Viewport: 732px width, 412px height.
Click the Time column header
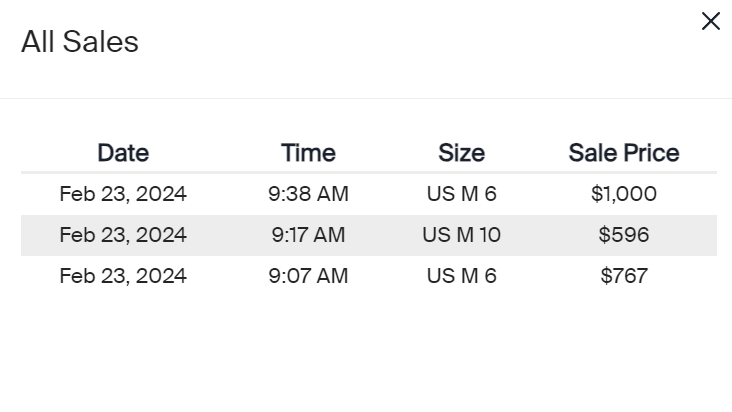pyautogui.click(x=308, y=153)
